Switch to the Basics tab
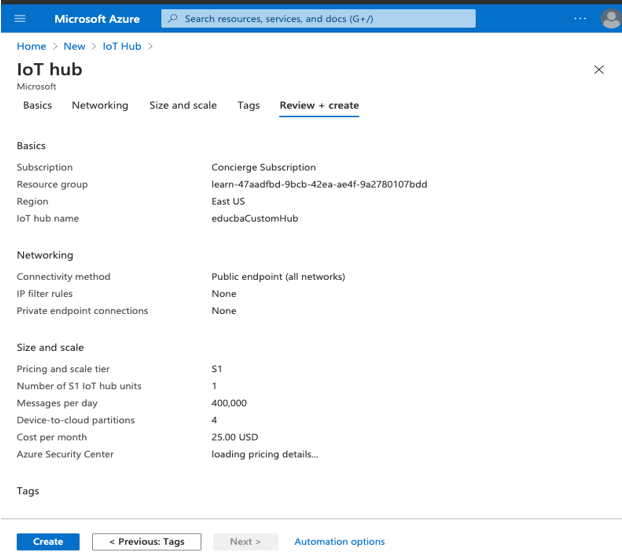The height and width of the screenshot is (558, 622). (x=37, y=105)
